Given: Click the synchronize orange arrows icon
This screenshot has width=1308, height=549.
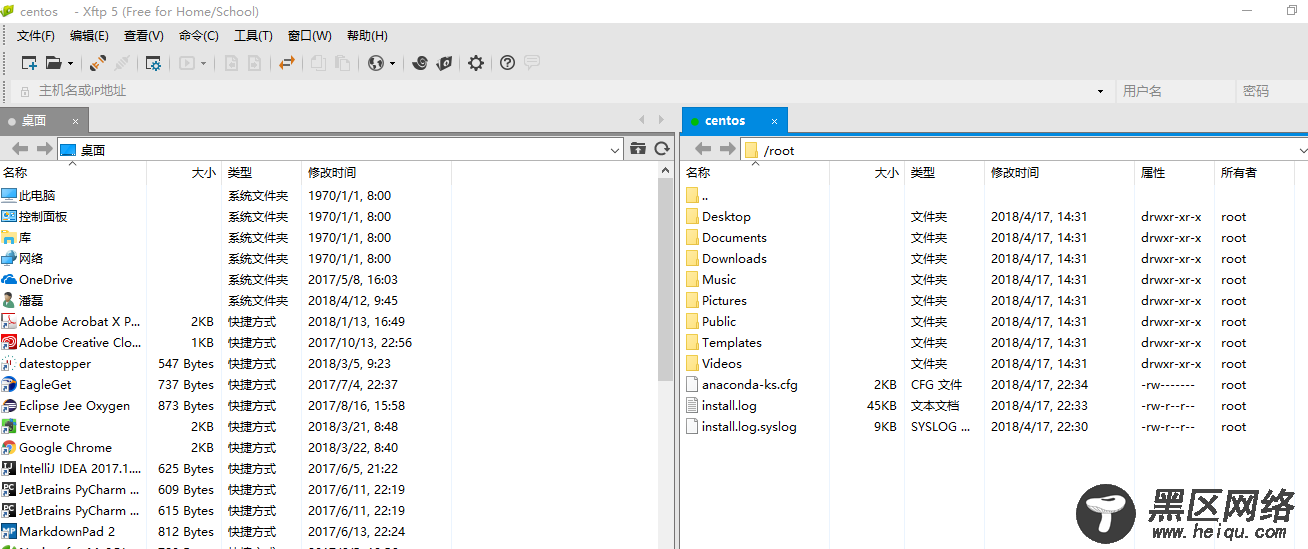Looking at the screenshot, I should pos(287,63).
